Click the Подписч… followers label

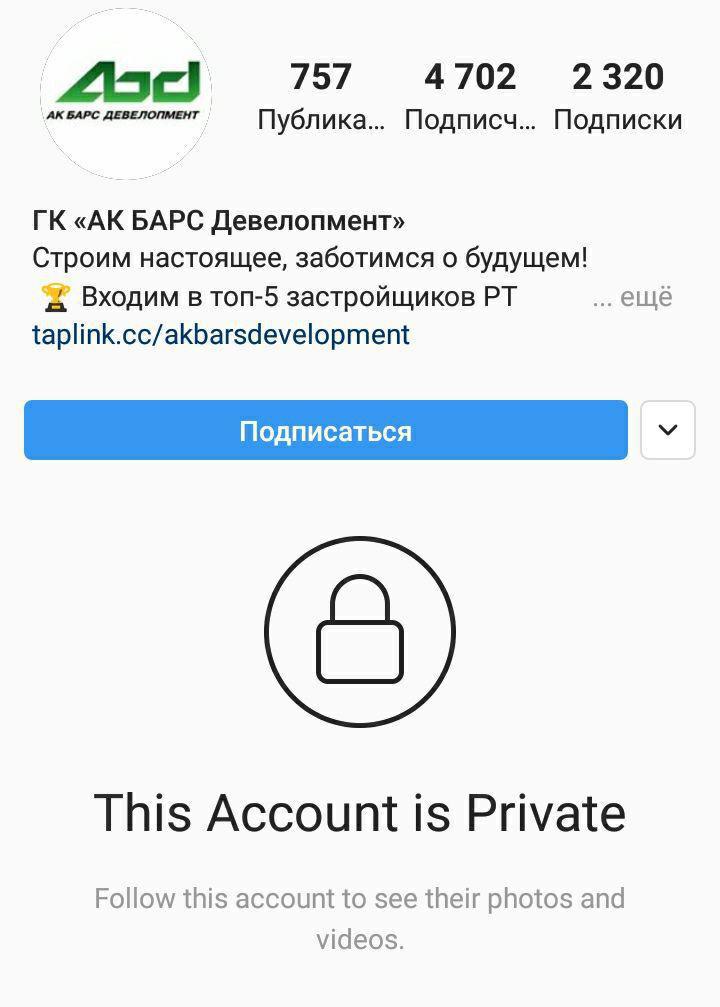click(x=470, y=120)
